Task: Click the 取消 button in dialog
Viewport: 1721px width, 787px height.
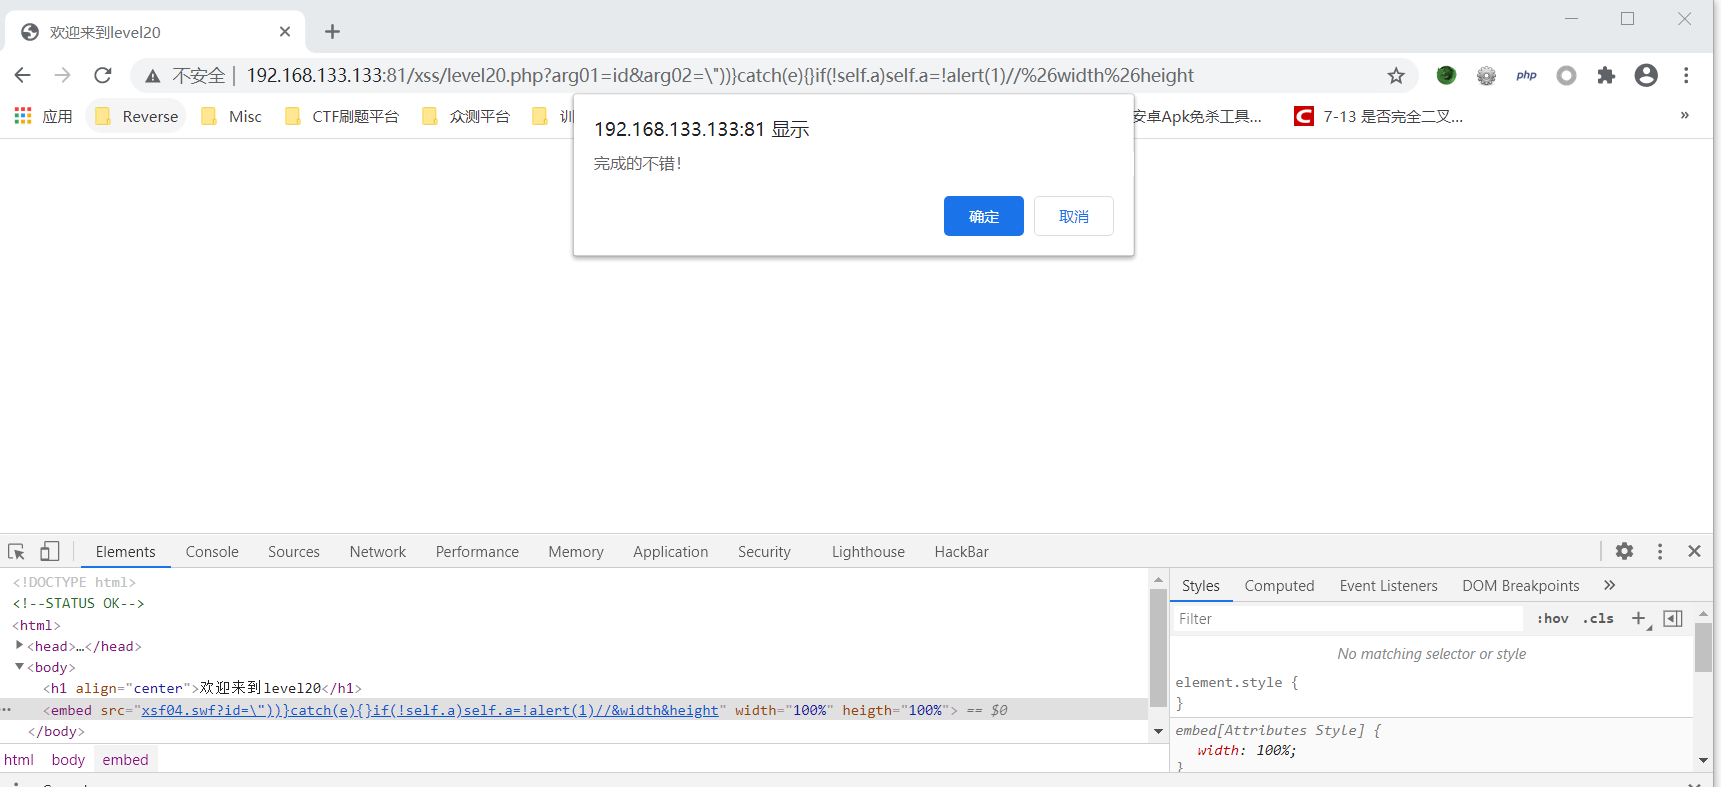Action: pos(1073,216)
